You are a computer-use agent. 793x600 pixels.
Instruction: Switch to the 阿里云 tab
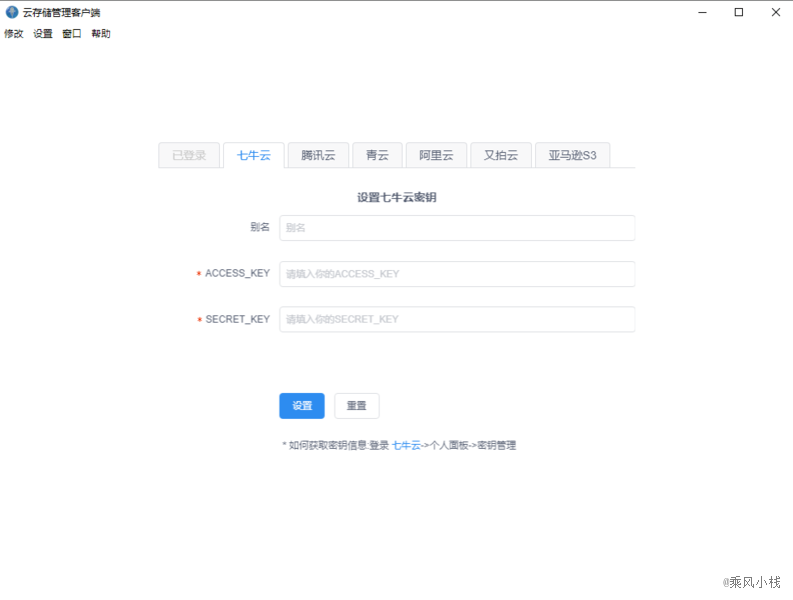436,155
